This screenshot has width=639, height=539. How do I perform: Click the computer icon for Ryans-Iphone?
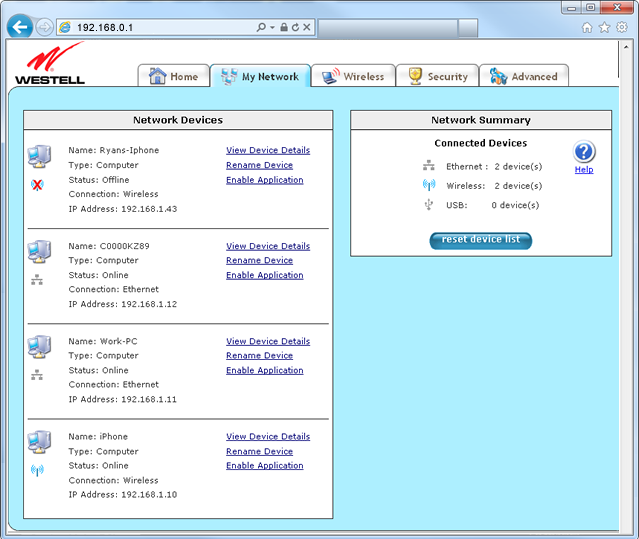(x=39, y=156)
